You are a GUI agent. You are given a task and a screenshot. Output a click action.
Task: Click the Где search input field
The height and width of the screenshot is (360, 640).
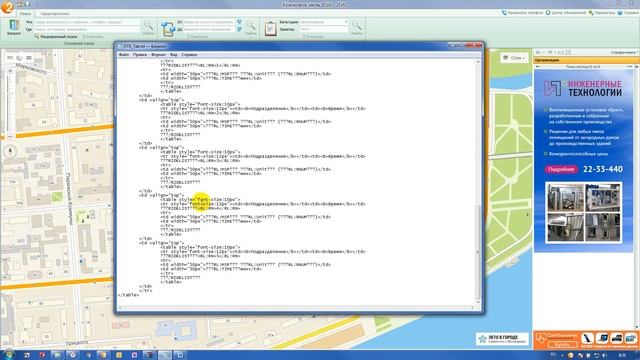tap(87, 29)
